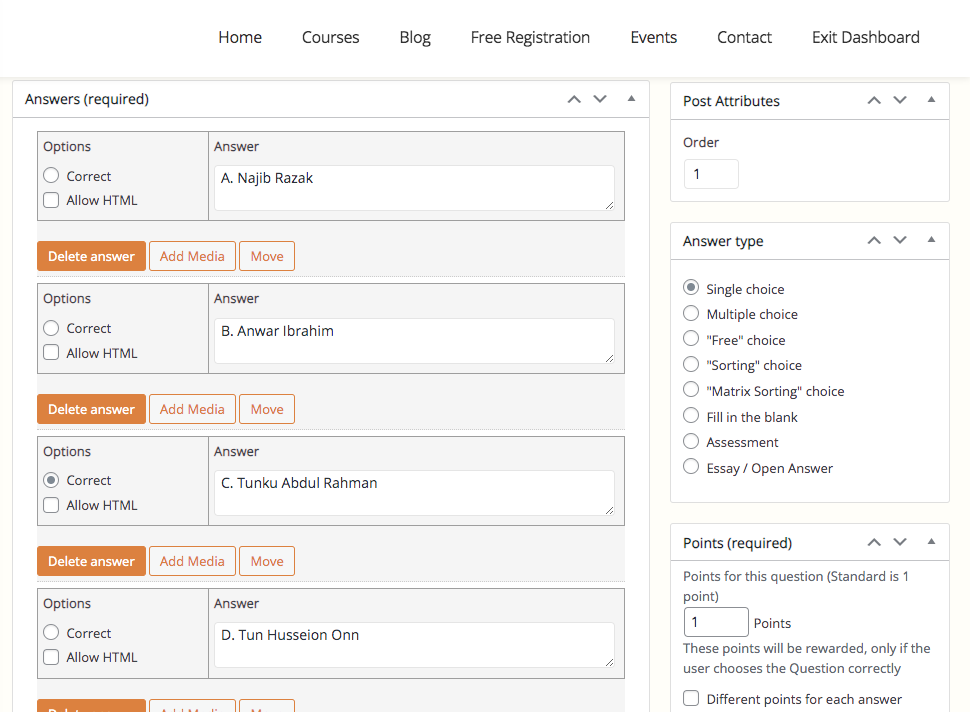Screen dimensions: 970x712
Task: Open the Courses menu item
Action: (x=330, y=37)
